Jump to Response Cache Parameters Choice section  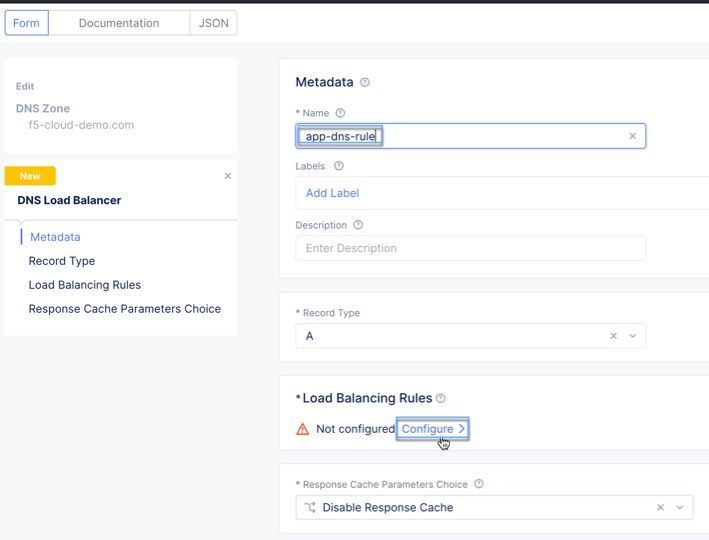(125, 309)
